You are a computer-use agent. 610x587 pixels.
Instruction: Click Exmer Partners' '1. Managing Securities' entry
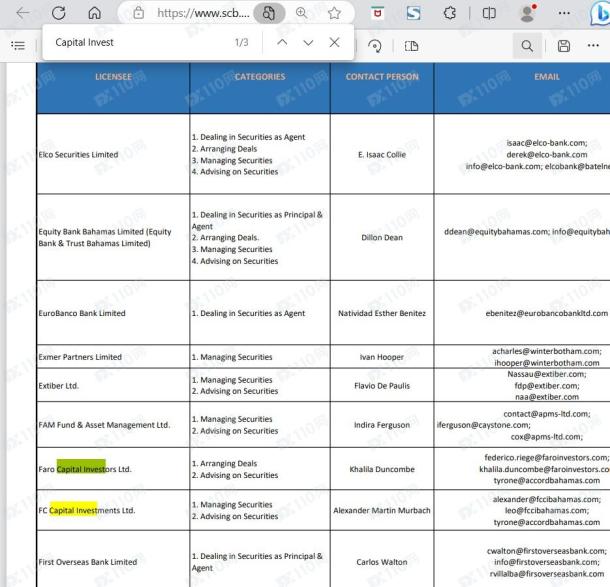(x=232, y=357)
